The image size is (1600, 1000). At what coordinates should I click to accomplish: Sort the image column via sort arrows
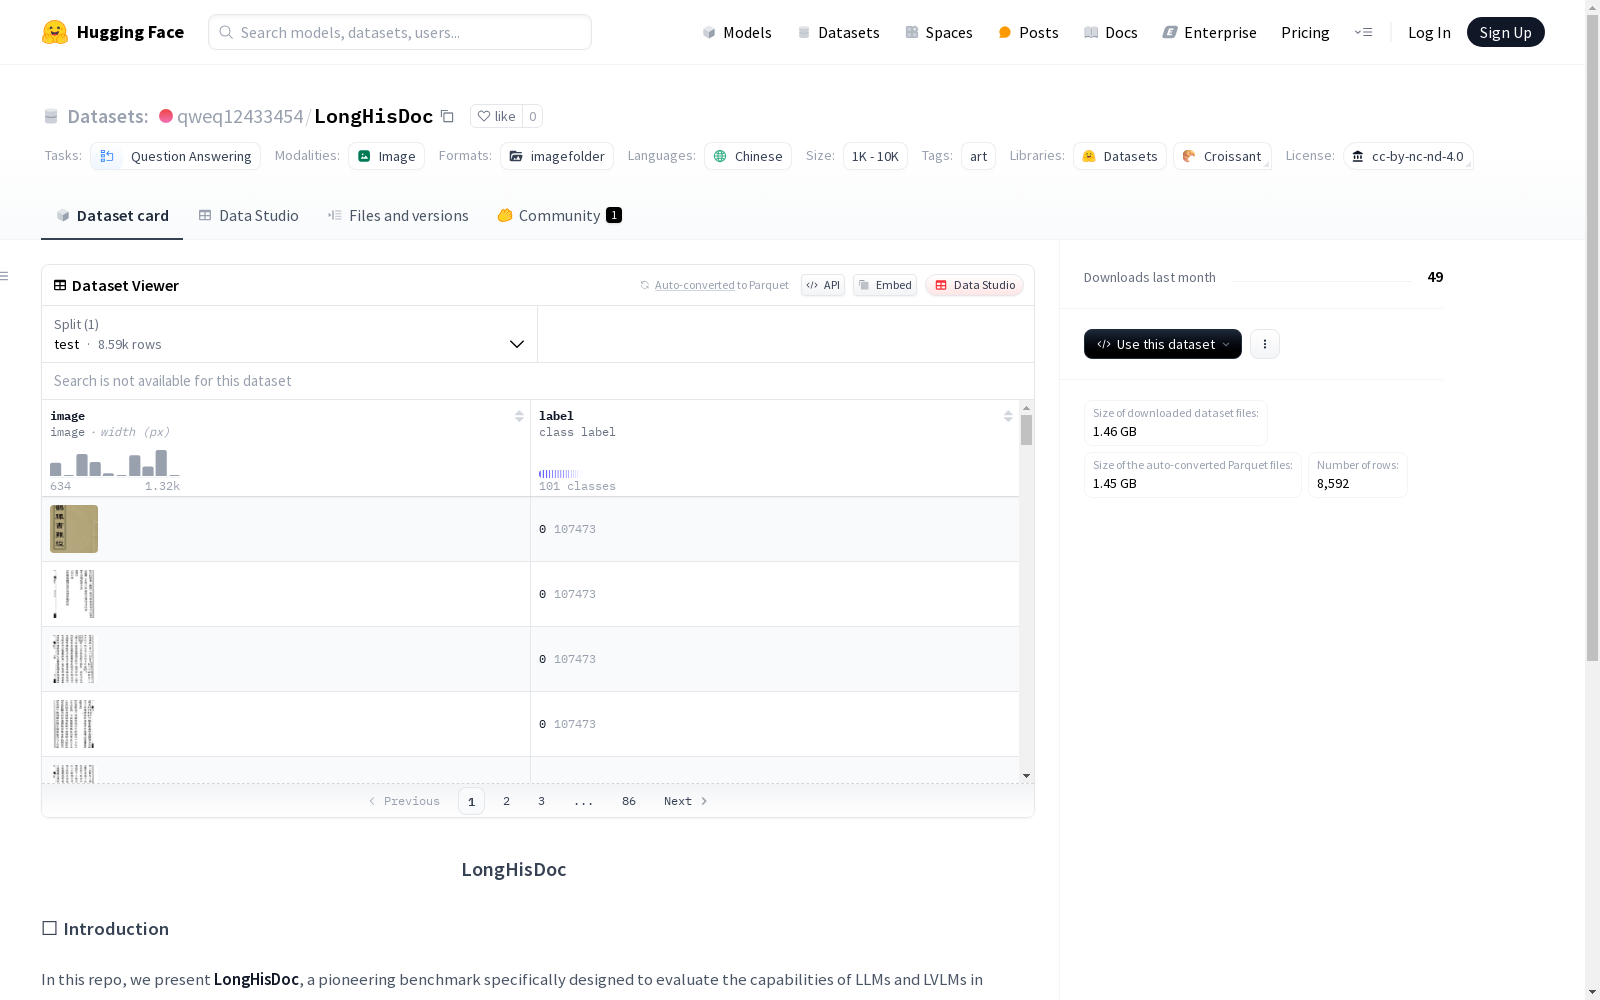click(x=519, y=416)
